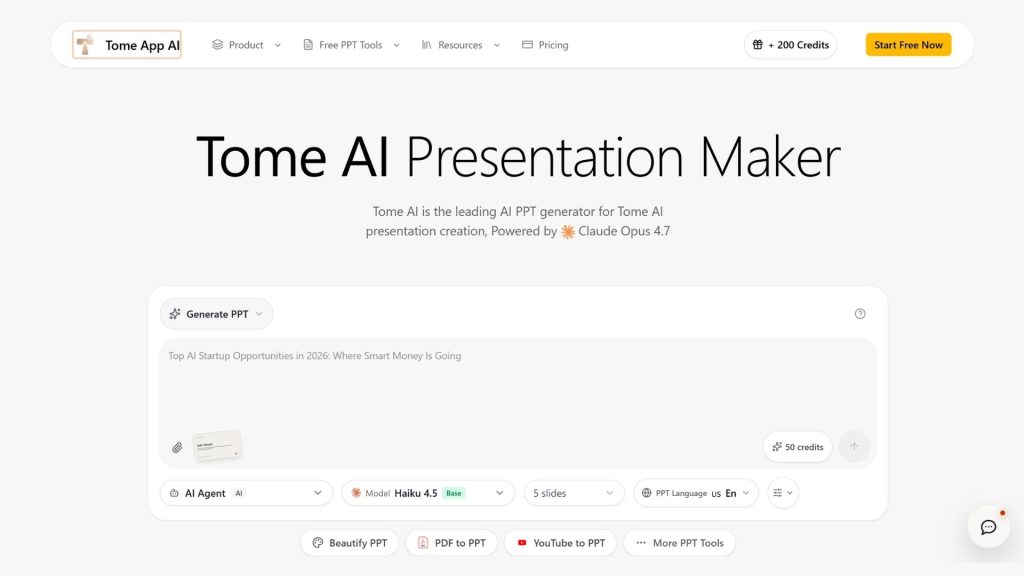Click the PDF to PPT button
Viewport: 1024px width, 576px height.
(x=451, y=543)
